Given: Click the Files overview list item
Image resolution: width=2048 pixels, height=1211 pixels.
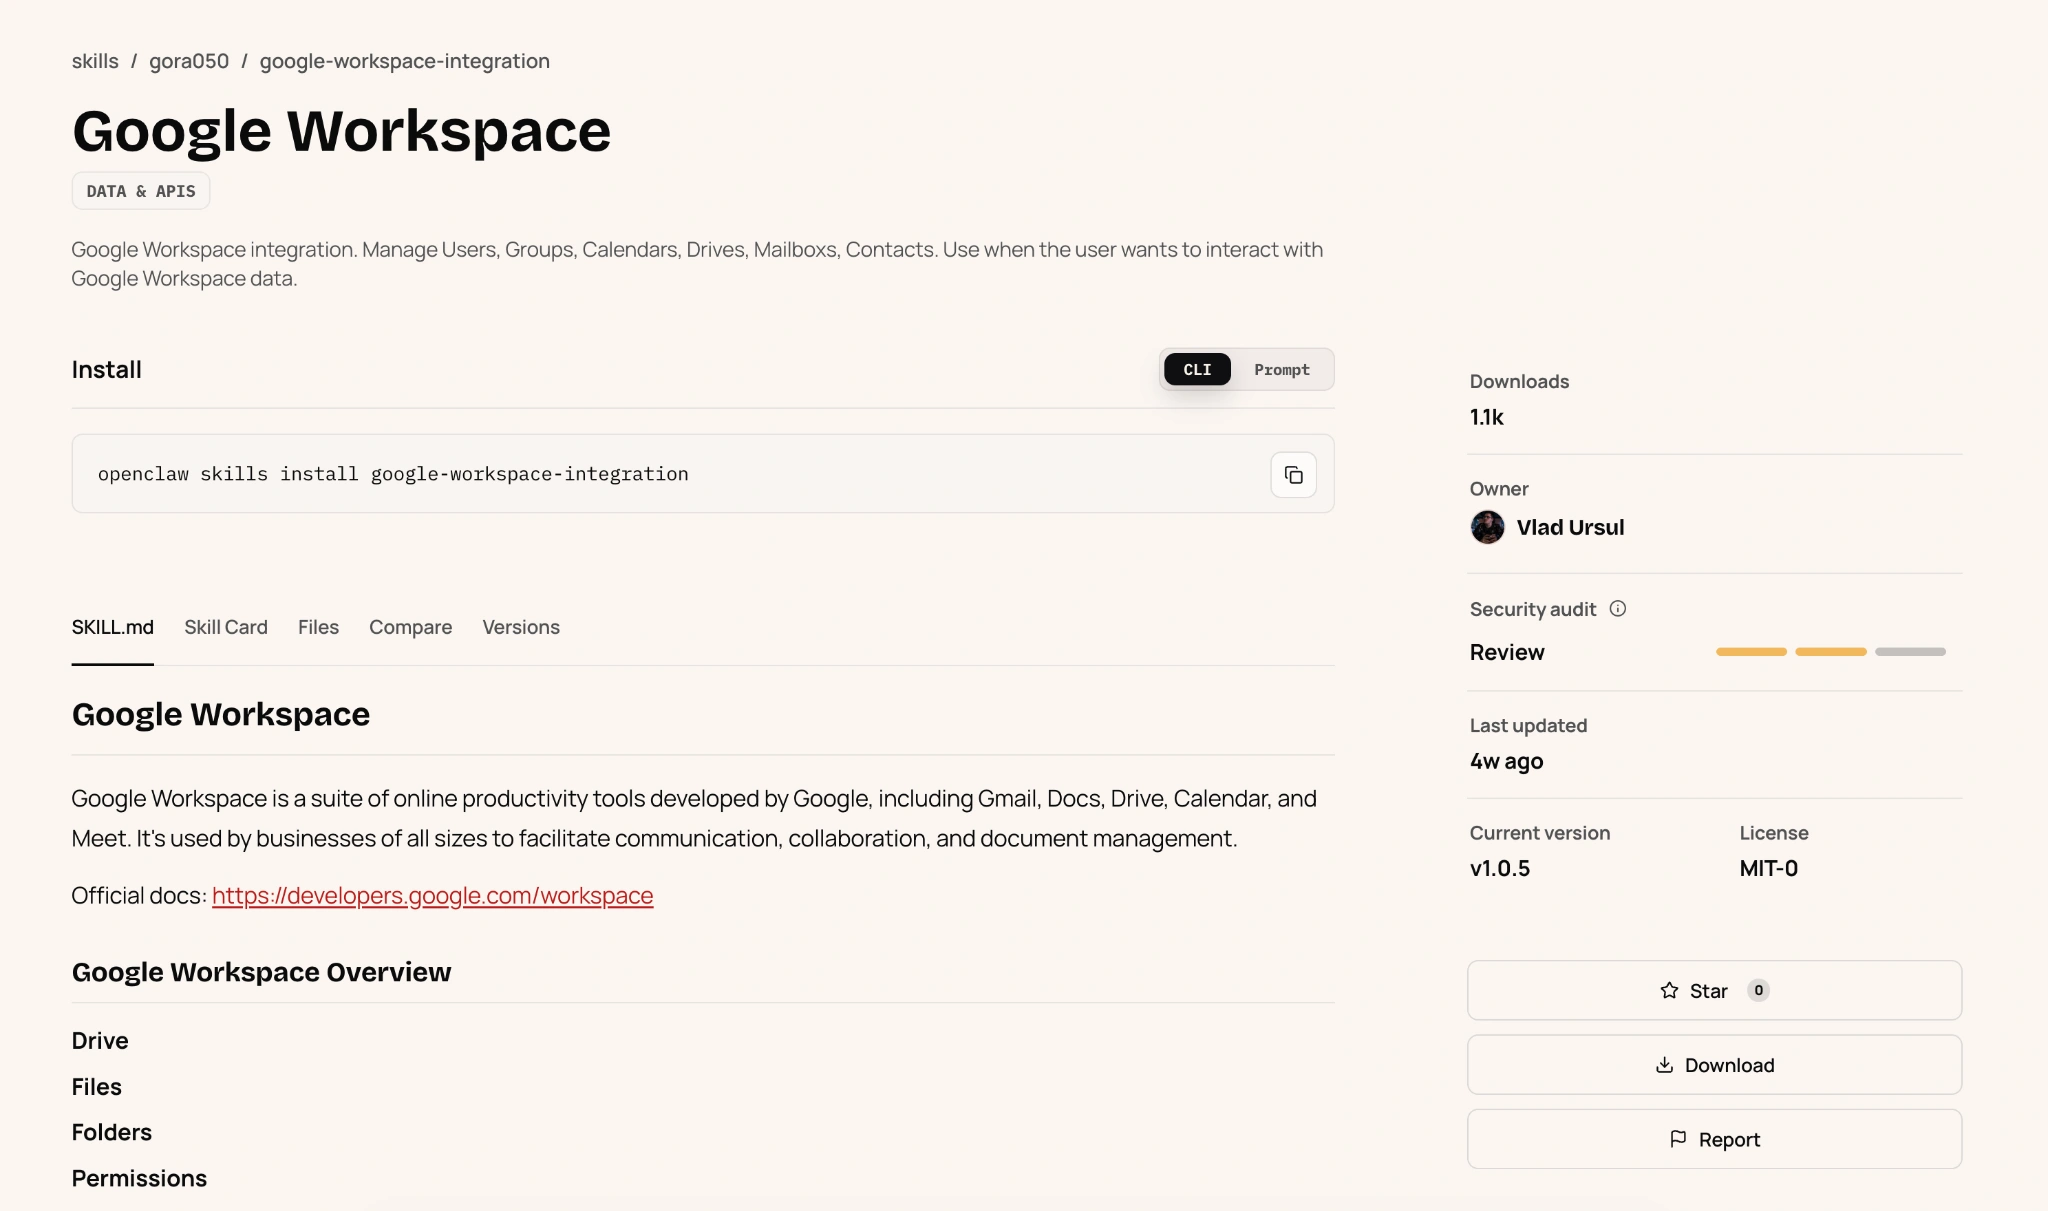Looking at the screenshot, I should (97, 1087).
